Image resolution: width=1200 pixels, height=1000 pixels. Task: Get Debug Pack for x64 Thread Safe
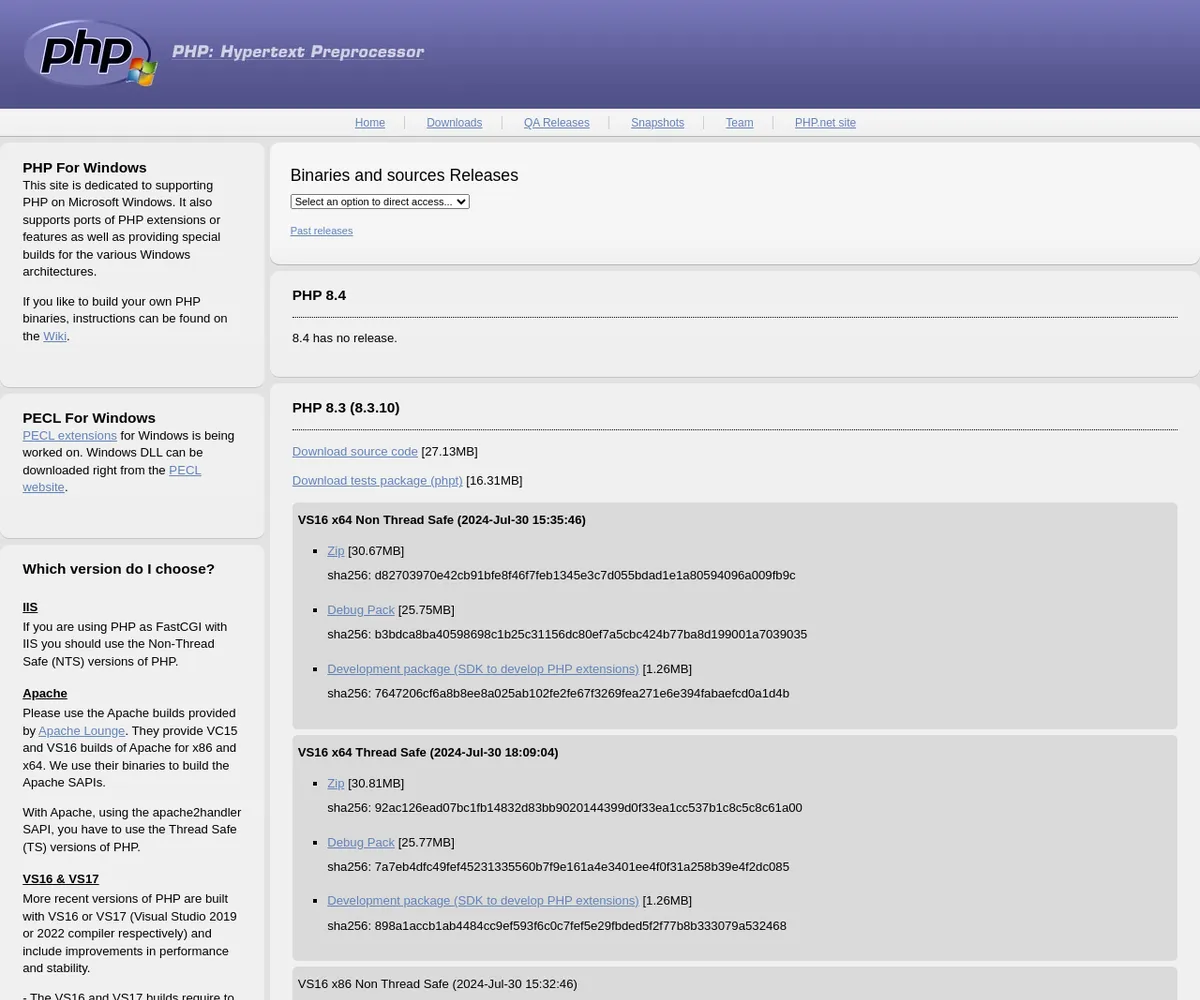360,843
